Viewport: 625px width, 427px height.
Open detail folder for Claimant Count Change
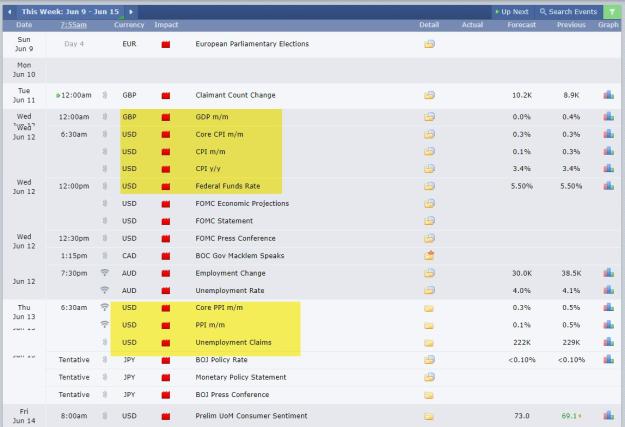pos(429,95)
